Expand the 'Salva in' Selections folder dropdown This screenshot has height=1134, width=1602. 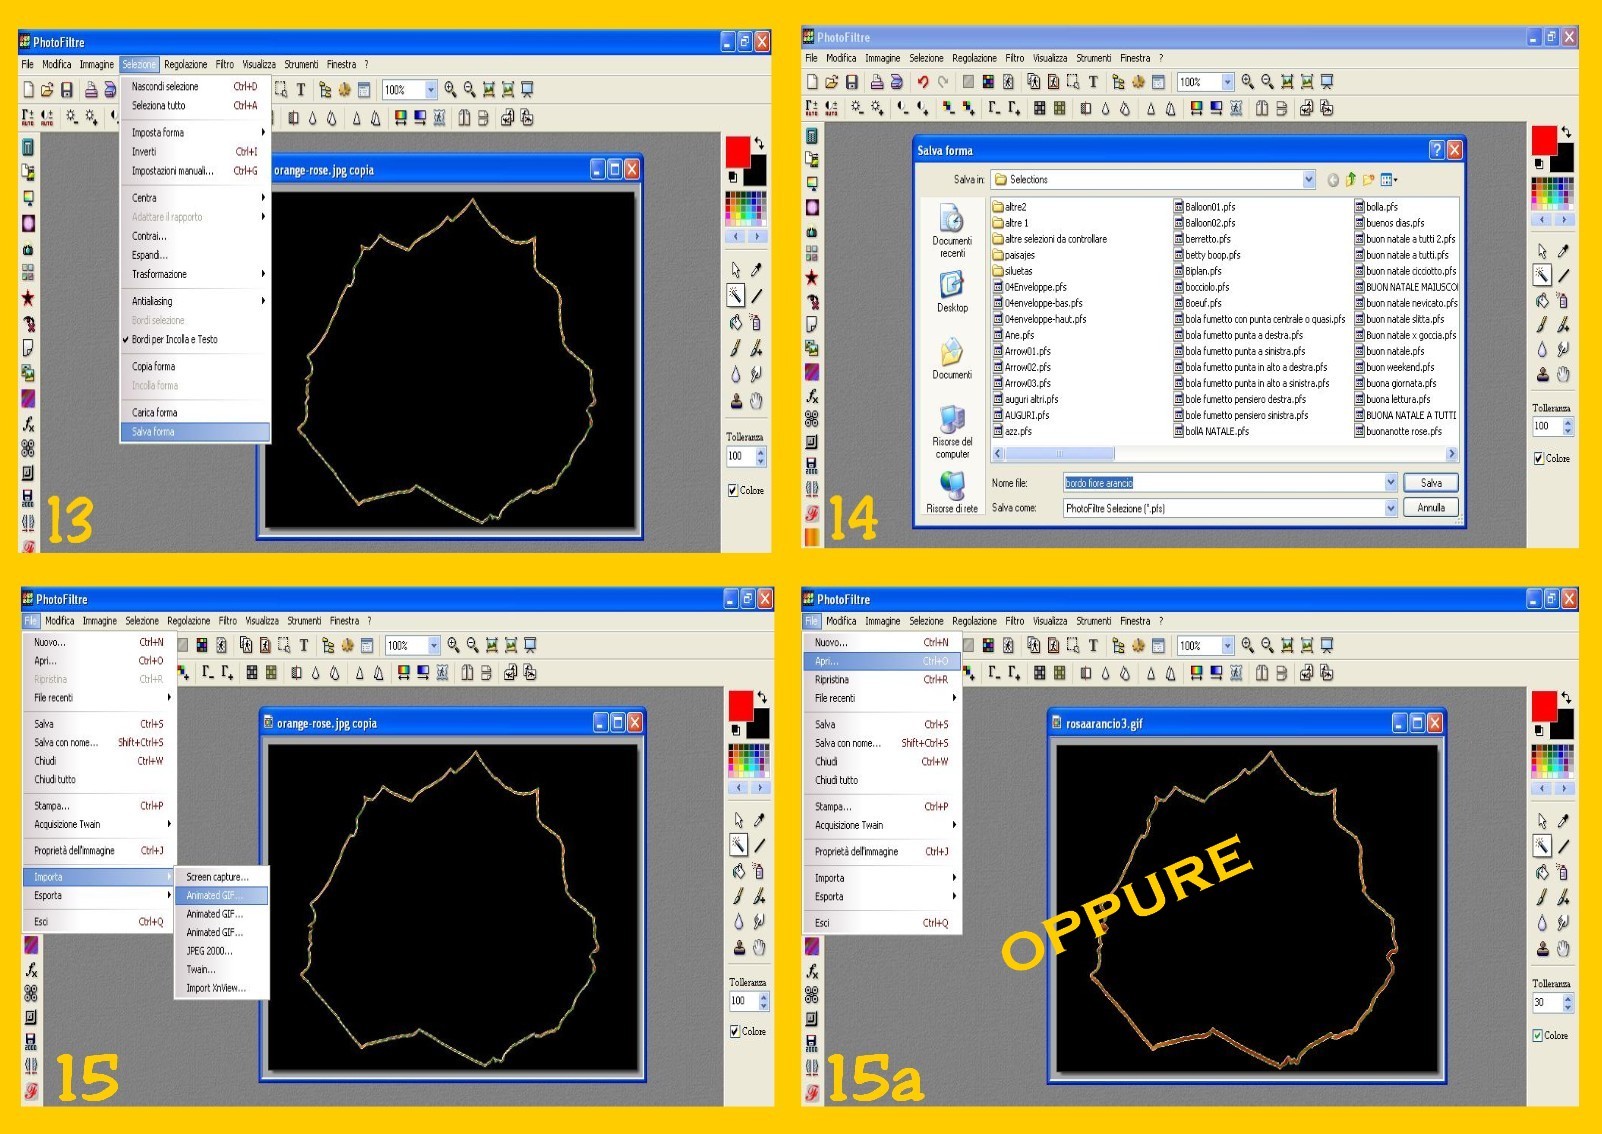[x=1309, y=180]
